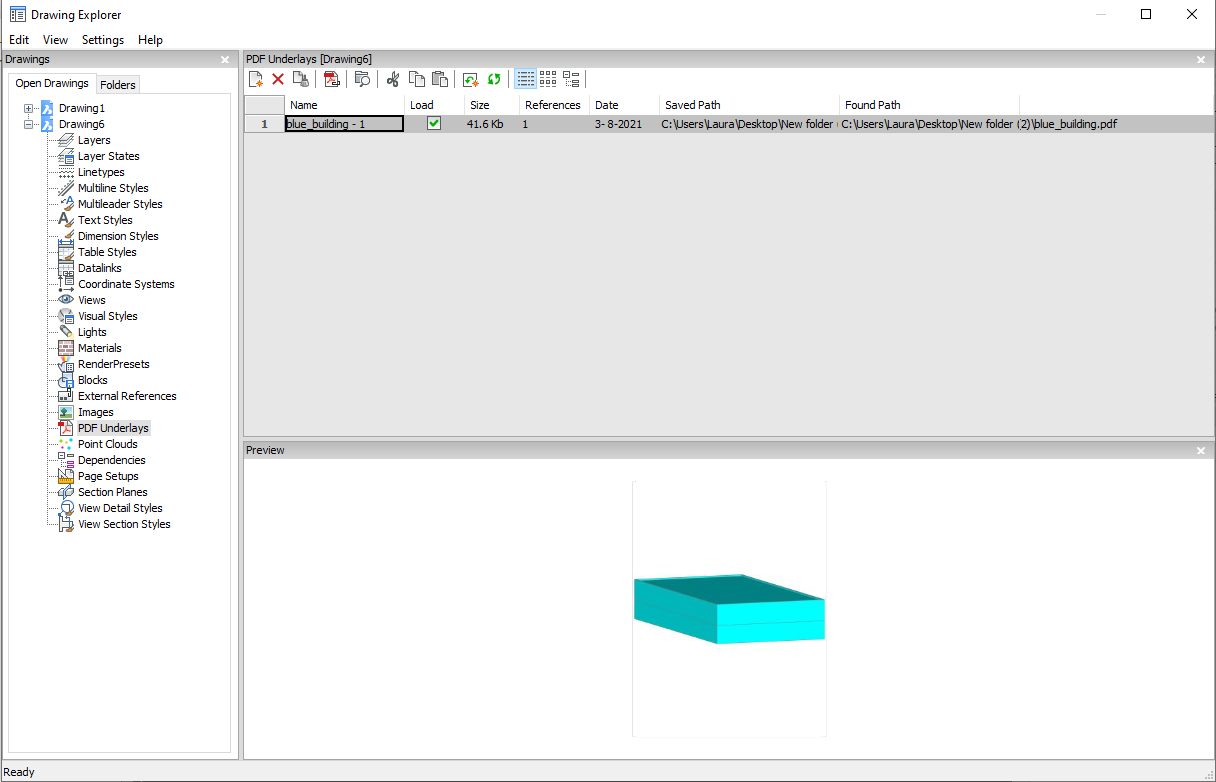Collapse the Drawing6 tree node
This screenshot has width=1216, height=782.
tap(29, 124)
